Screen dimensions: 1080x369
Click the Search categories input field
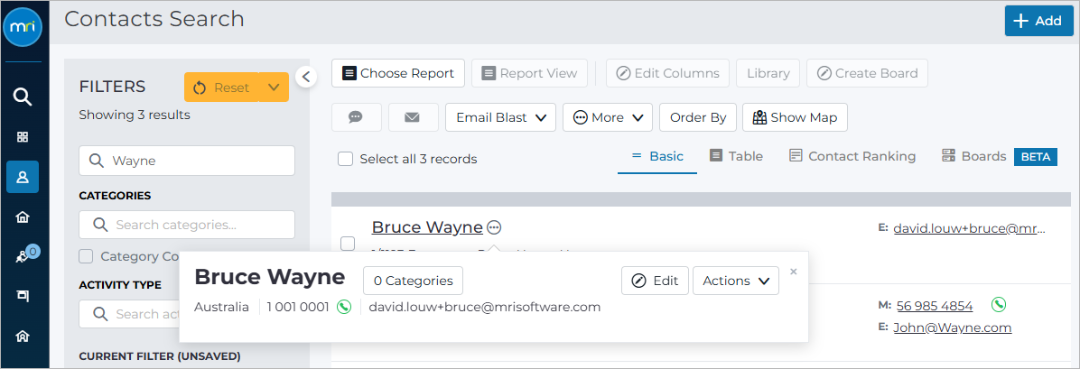[187, 224]
